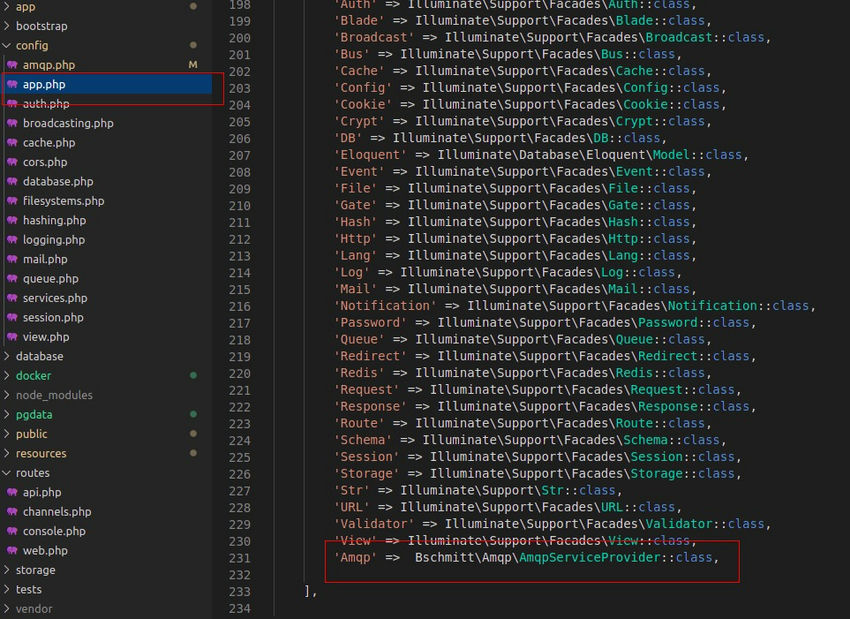
Task: Open database.php config file
Action: (x=58, y=182)
